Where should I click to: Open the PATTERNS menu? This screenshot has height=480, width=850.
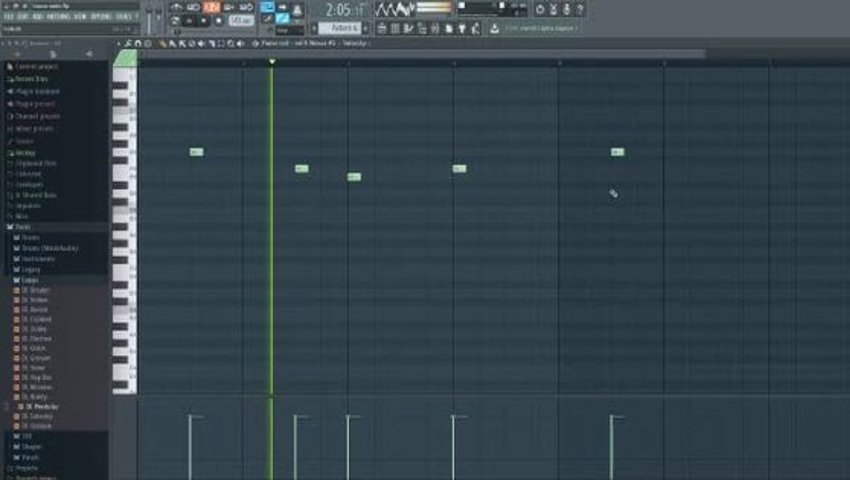(58, 17)
